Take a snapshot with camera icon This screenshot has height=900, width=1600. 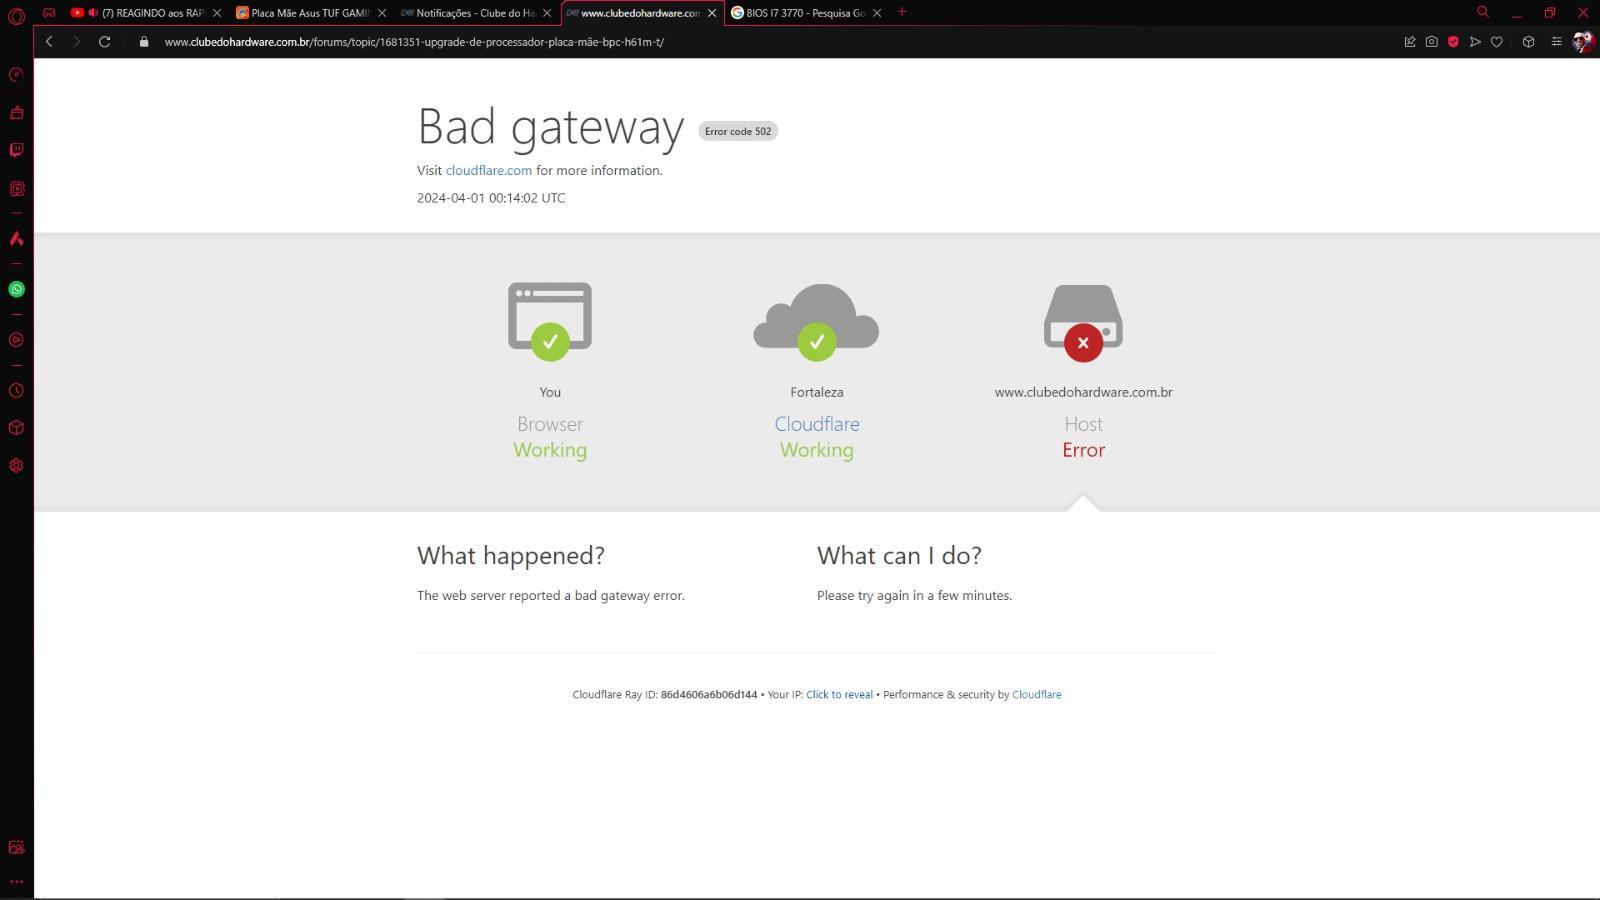pyautogui.click(x=1432, y=42)
